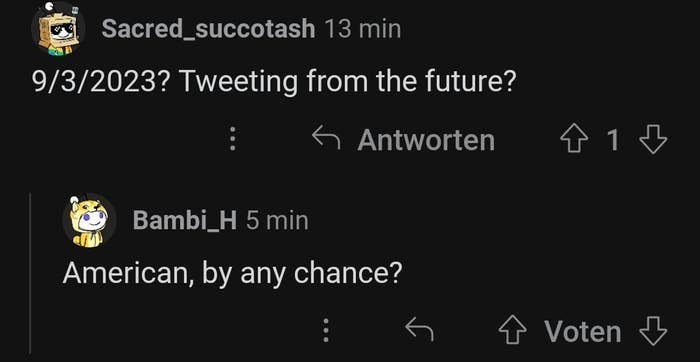Click the reply arrow icon beside Antworten

(x=326, y=139)
